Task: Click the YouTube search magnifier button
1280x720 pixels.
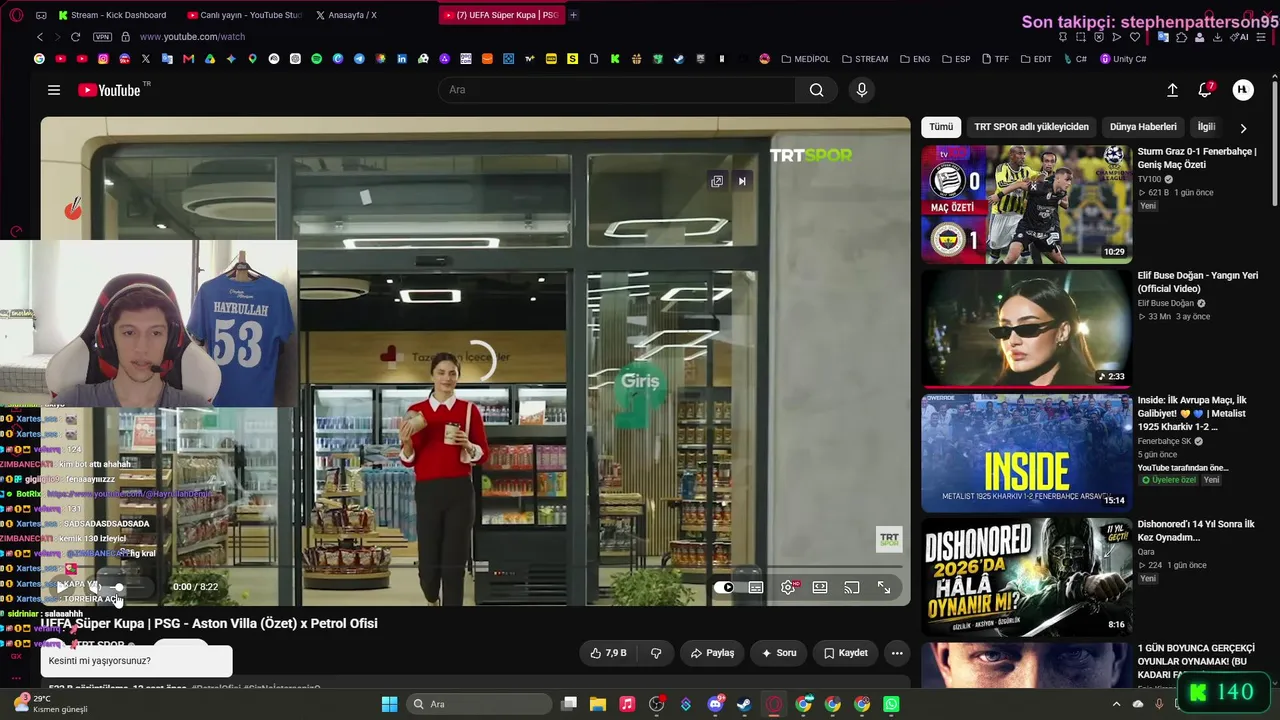Action: click(x=817, y=90)
